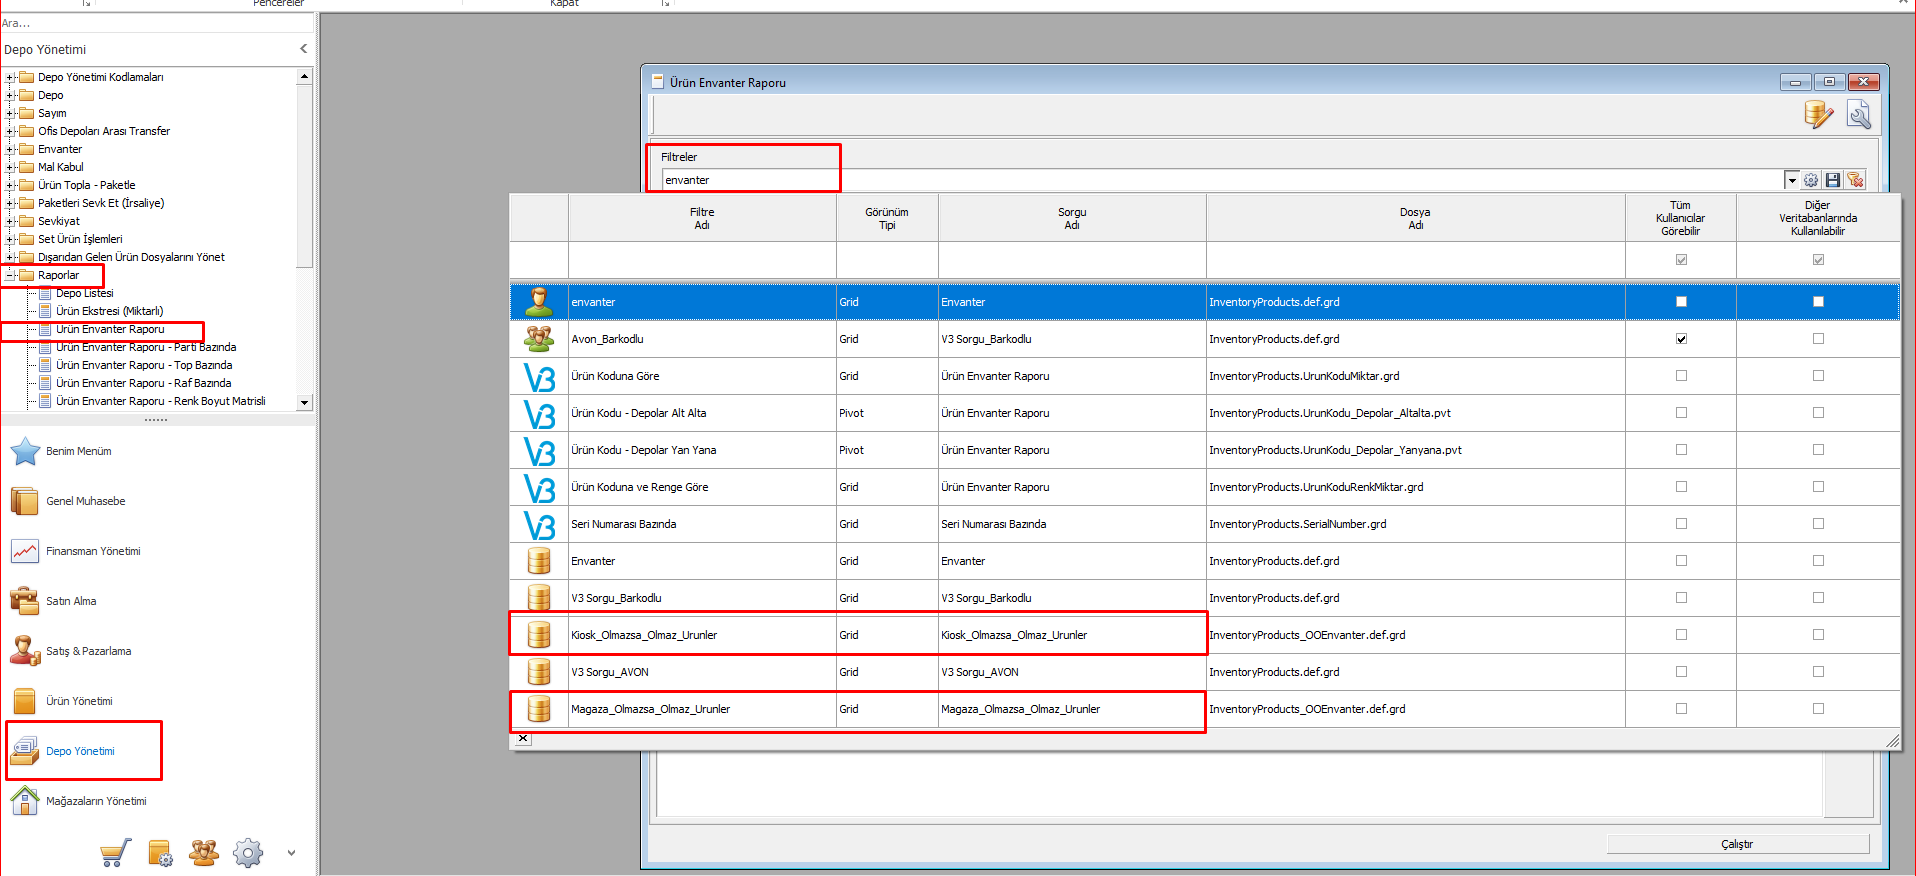
Task: Expand the Sevkiyat tree node
Action: pos(10,221)
